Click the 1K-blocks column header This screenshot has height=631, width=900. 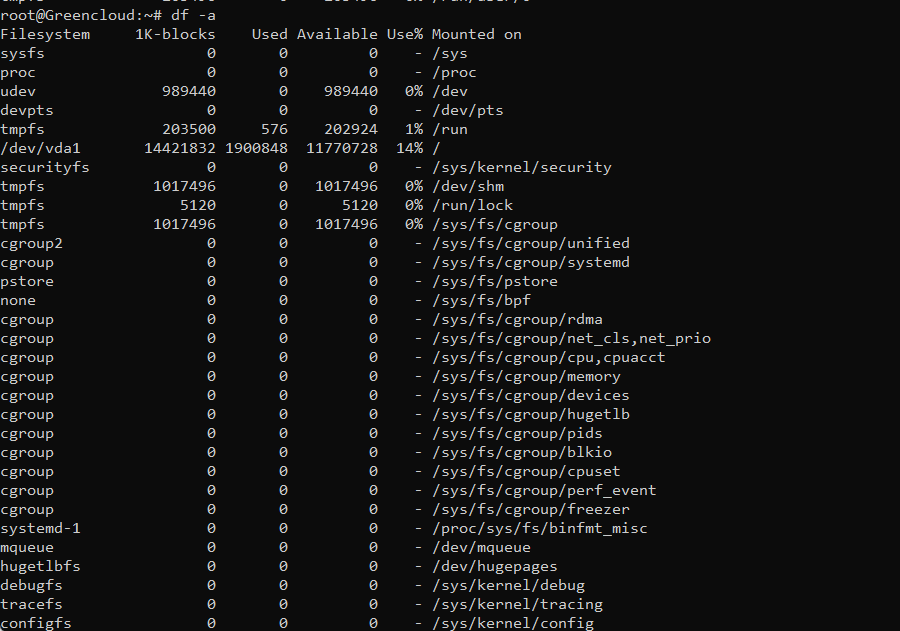175,34
